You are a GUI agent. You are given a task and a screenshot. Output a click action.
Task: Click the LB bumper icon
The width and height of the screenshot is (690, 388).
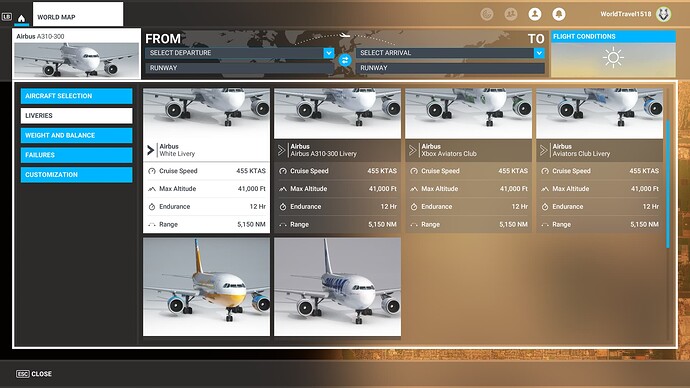point(7,17)
